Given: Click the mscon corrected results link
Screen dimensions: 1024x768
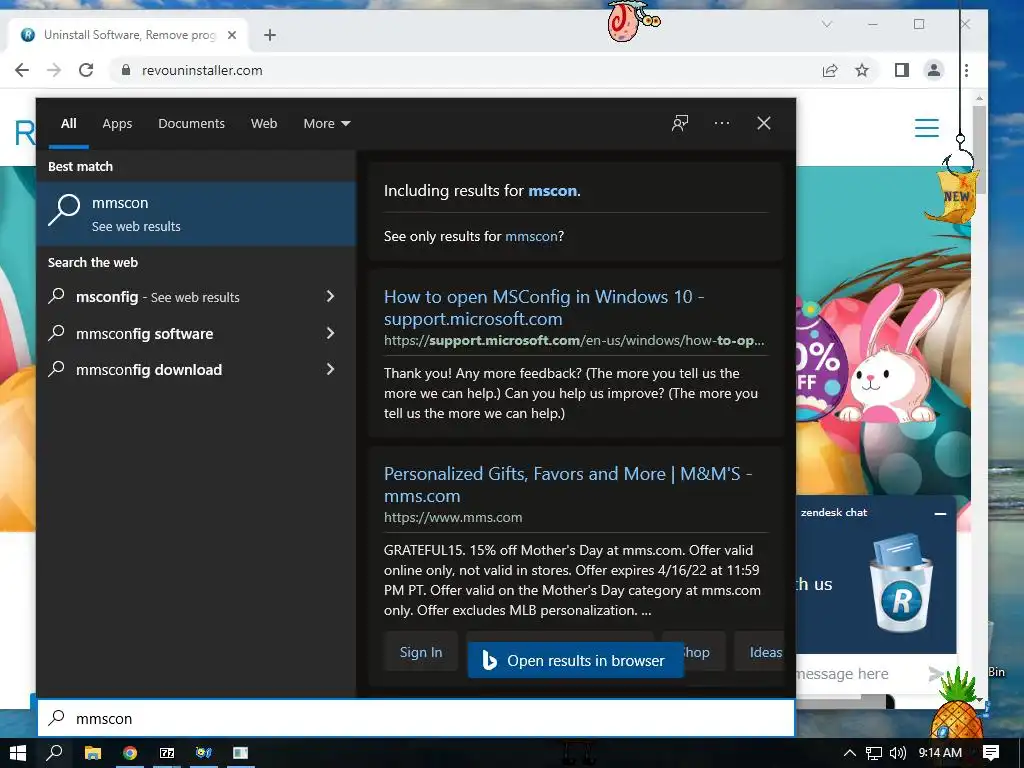Looking at the screenshot, I should 552,191.
